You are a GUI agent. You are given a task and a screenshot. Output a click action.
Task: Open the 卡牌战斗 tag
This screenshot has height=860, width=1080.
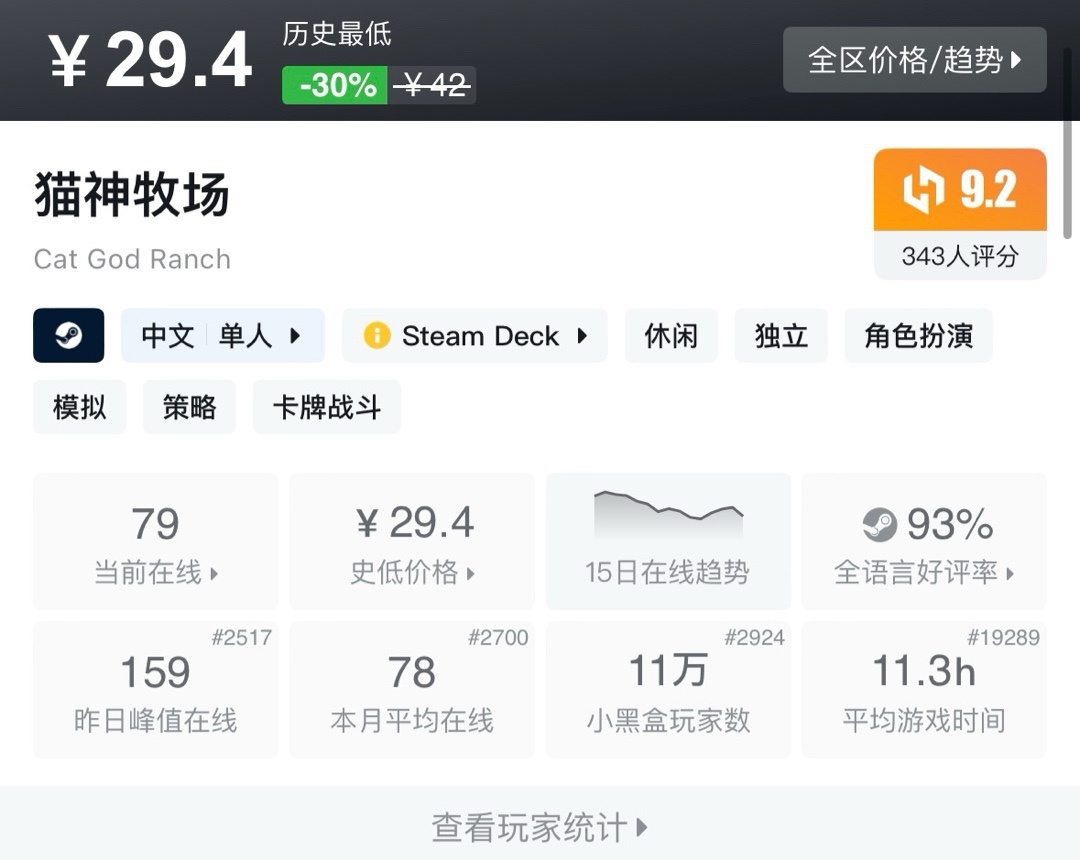[326, 407]
